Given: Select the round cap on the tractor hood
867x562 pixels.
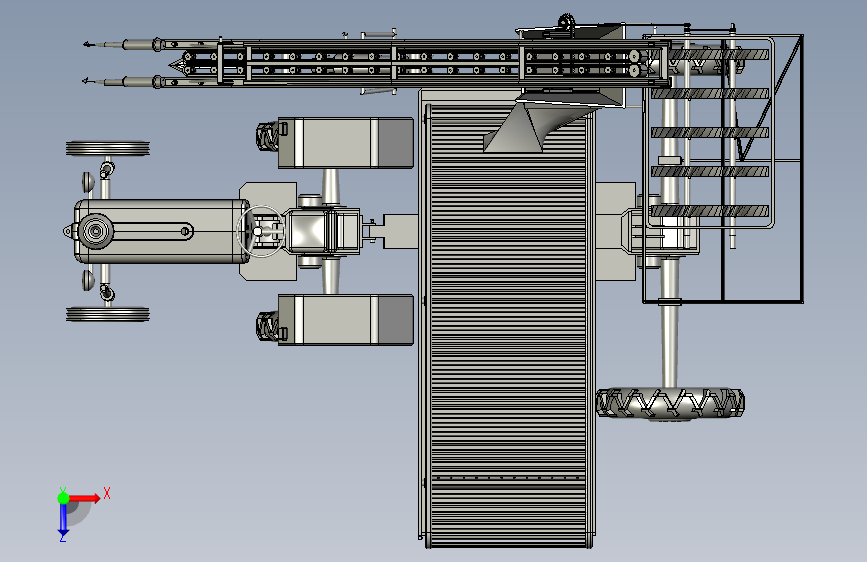Looking at the screenshot, I should point(95,231).
